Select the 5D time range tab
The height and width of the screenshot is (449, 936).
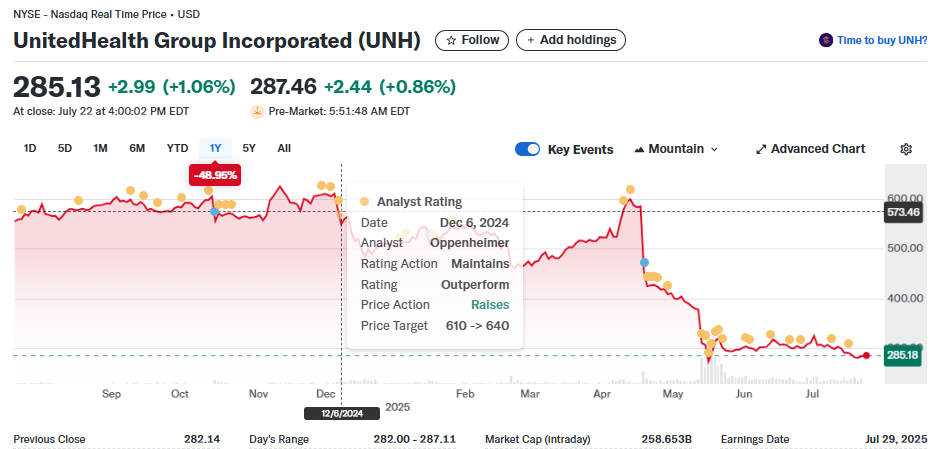coord(64,148)
